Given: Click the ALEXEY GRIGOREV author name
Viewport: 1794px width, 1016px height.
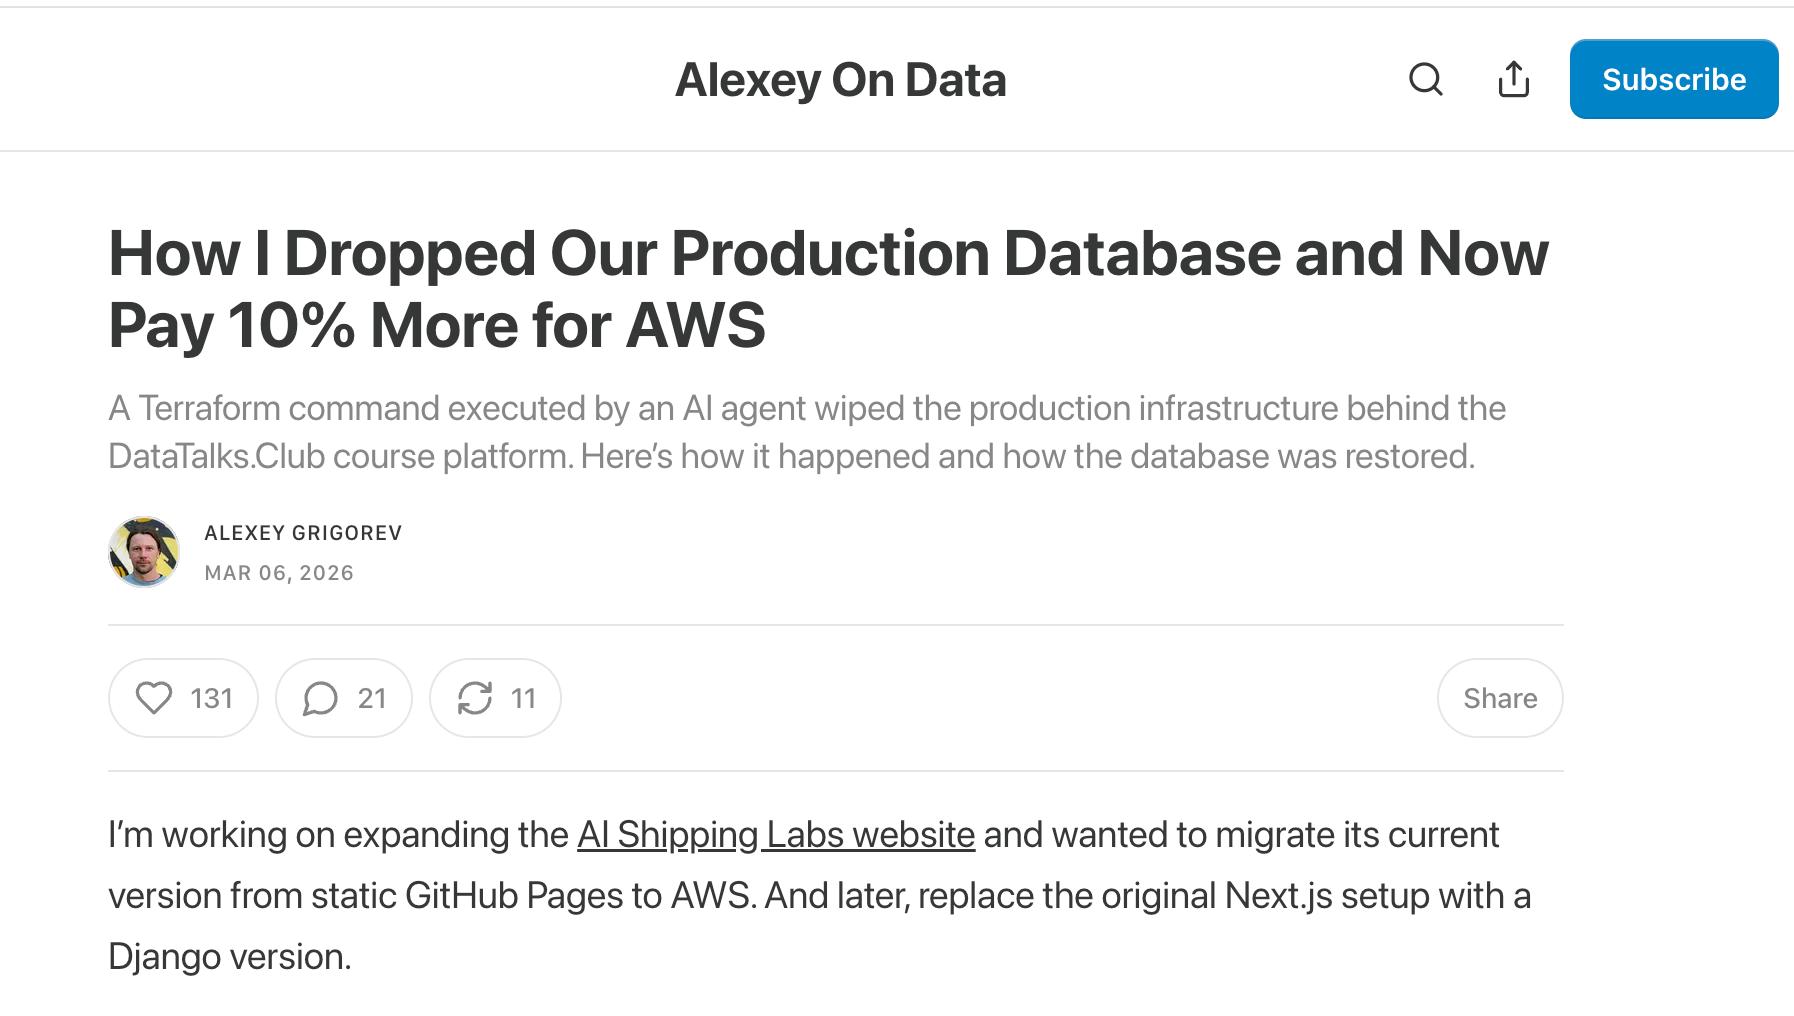Looking at the screenshot, I should tap(303, 533).
